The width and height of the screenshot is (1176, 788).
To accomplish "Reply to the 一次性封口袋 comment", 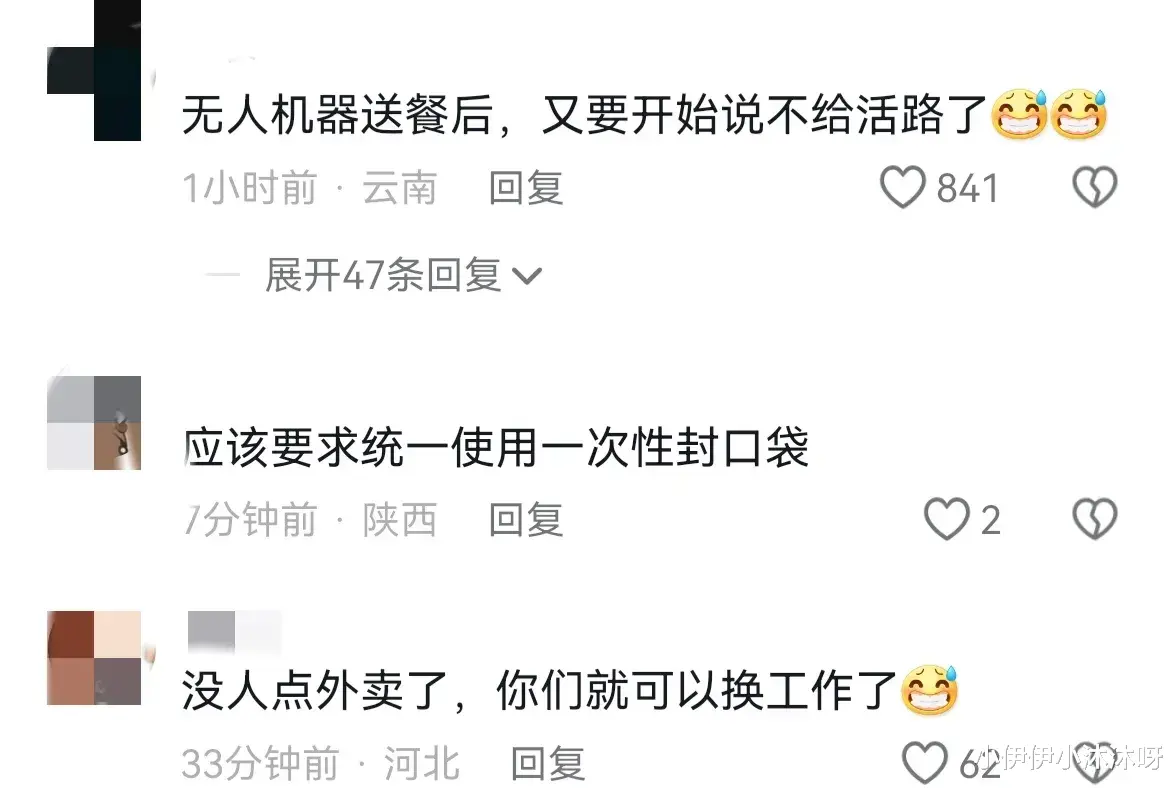I will [x=526, y=520].
